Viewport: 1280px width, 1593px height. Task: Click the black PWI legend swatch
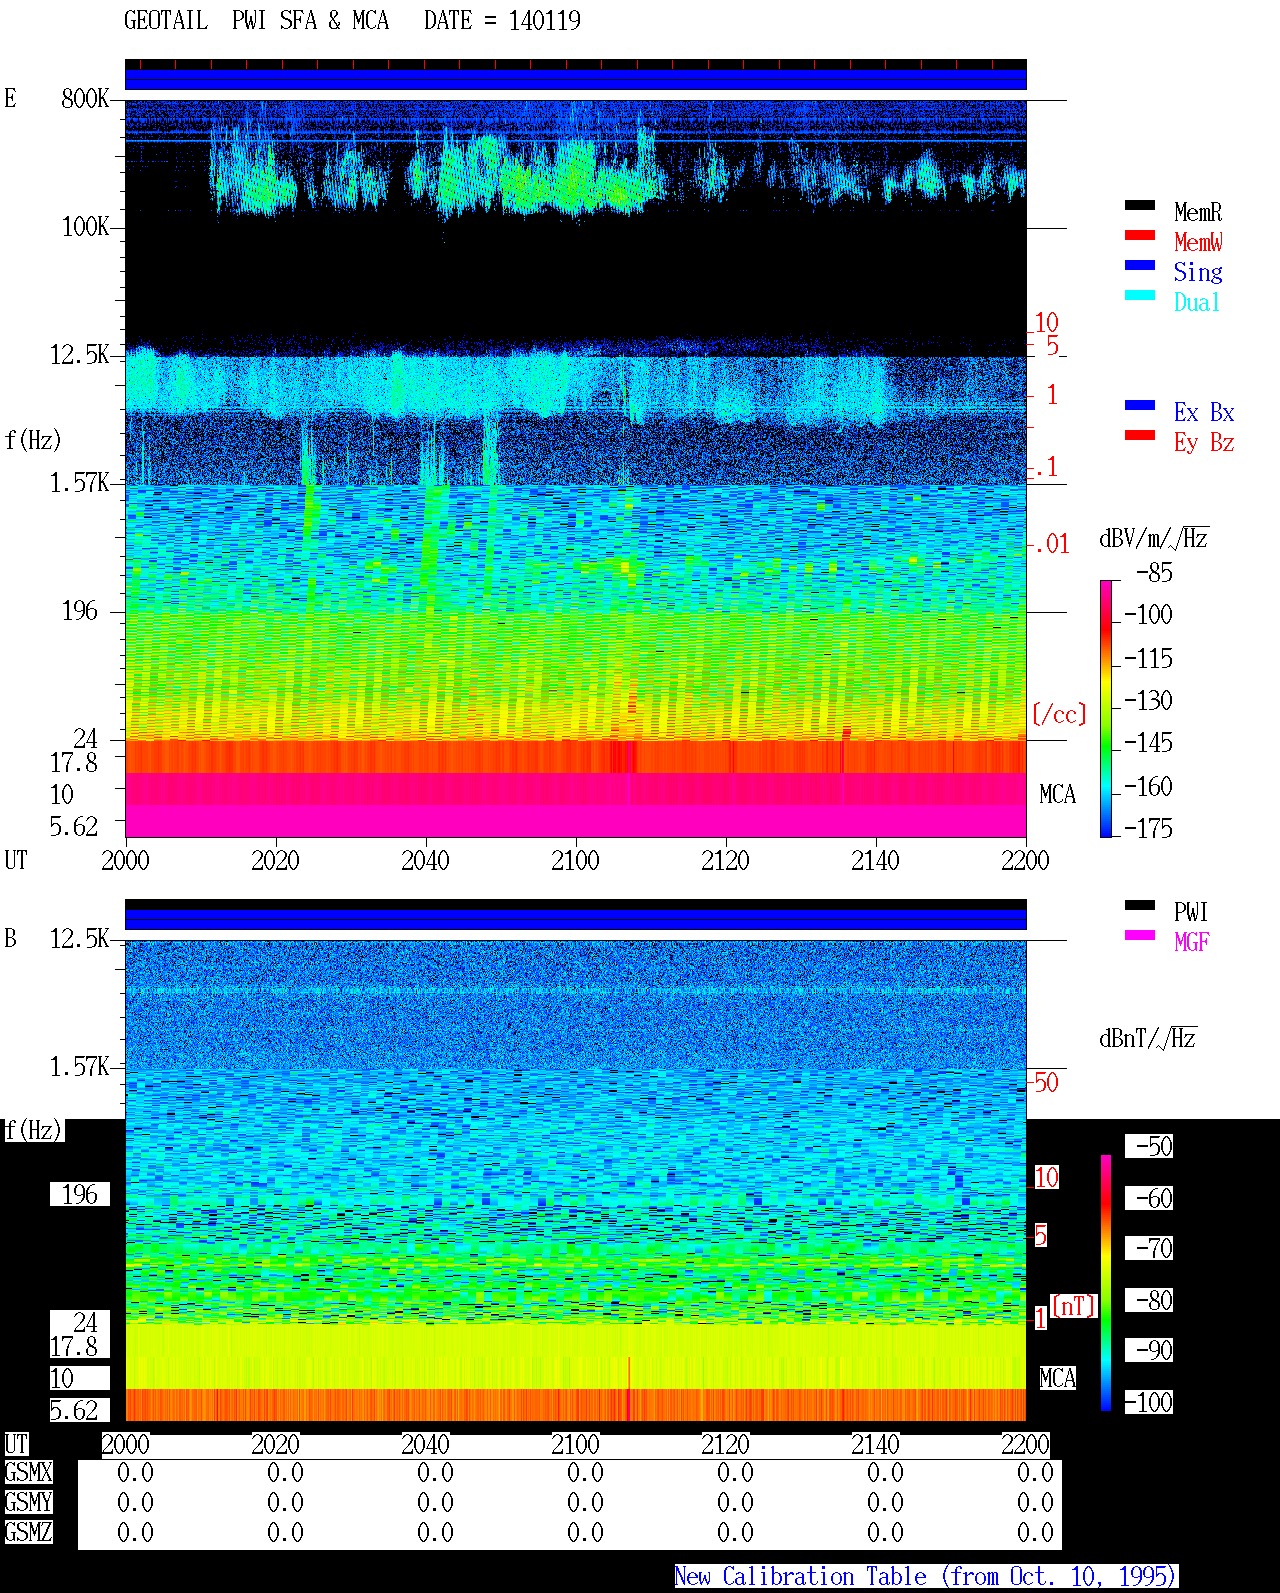1140,905
